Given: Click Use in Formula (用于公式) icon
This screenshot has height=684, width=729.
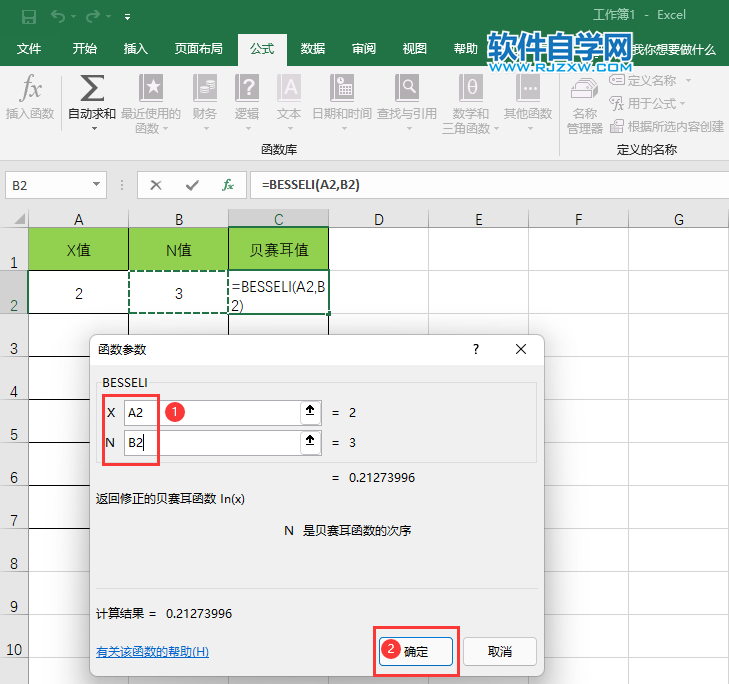Looking at the screenshot, I should [616, 103].
